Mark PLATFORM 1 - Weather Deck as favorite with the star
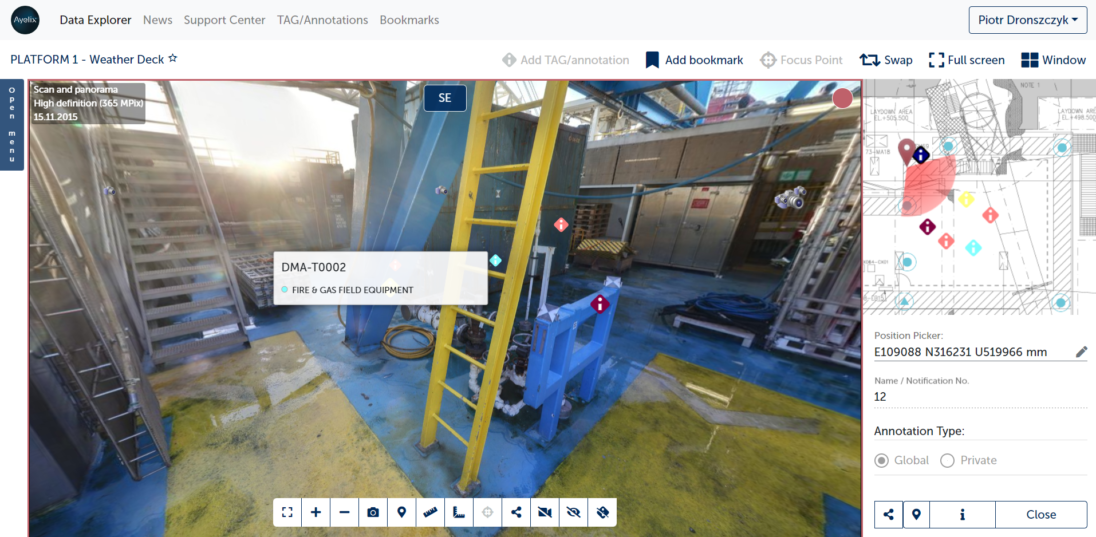Viewport: 1096px width, 537px height. click(173, 59)
